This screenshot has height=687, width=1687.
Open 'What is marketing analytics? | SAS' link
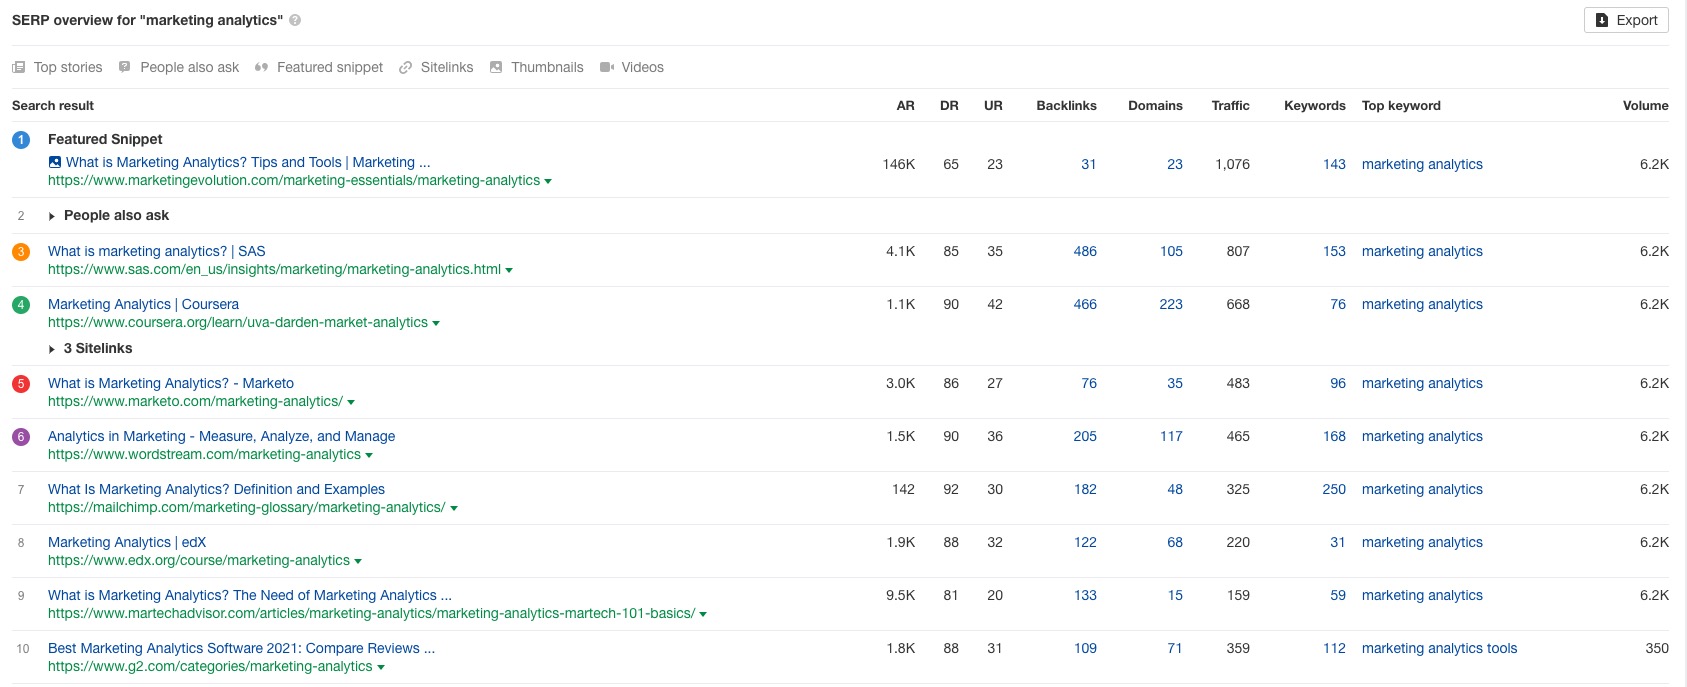coord(157,251)
